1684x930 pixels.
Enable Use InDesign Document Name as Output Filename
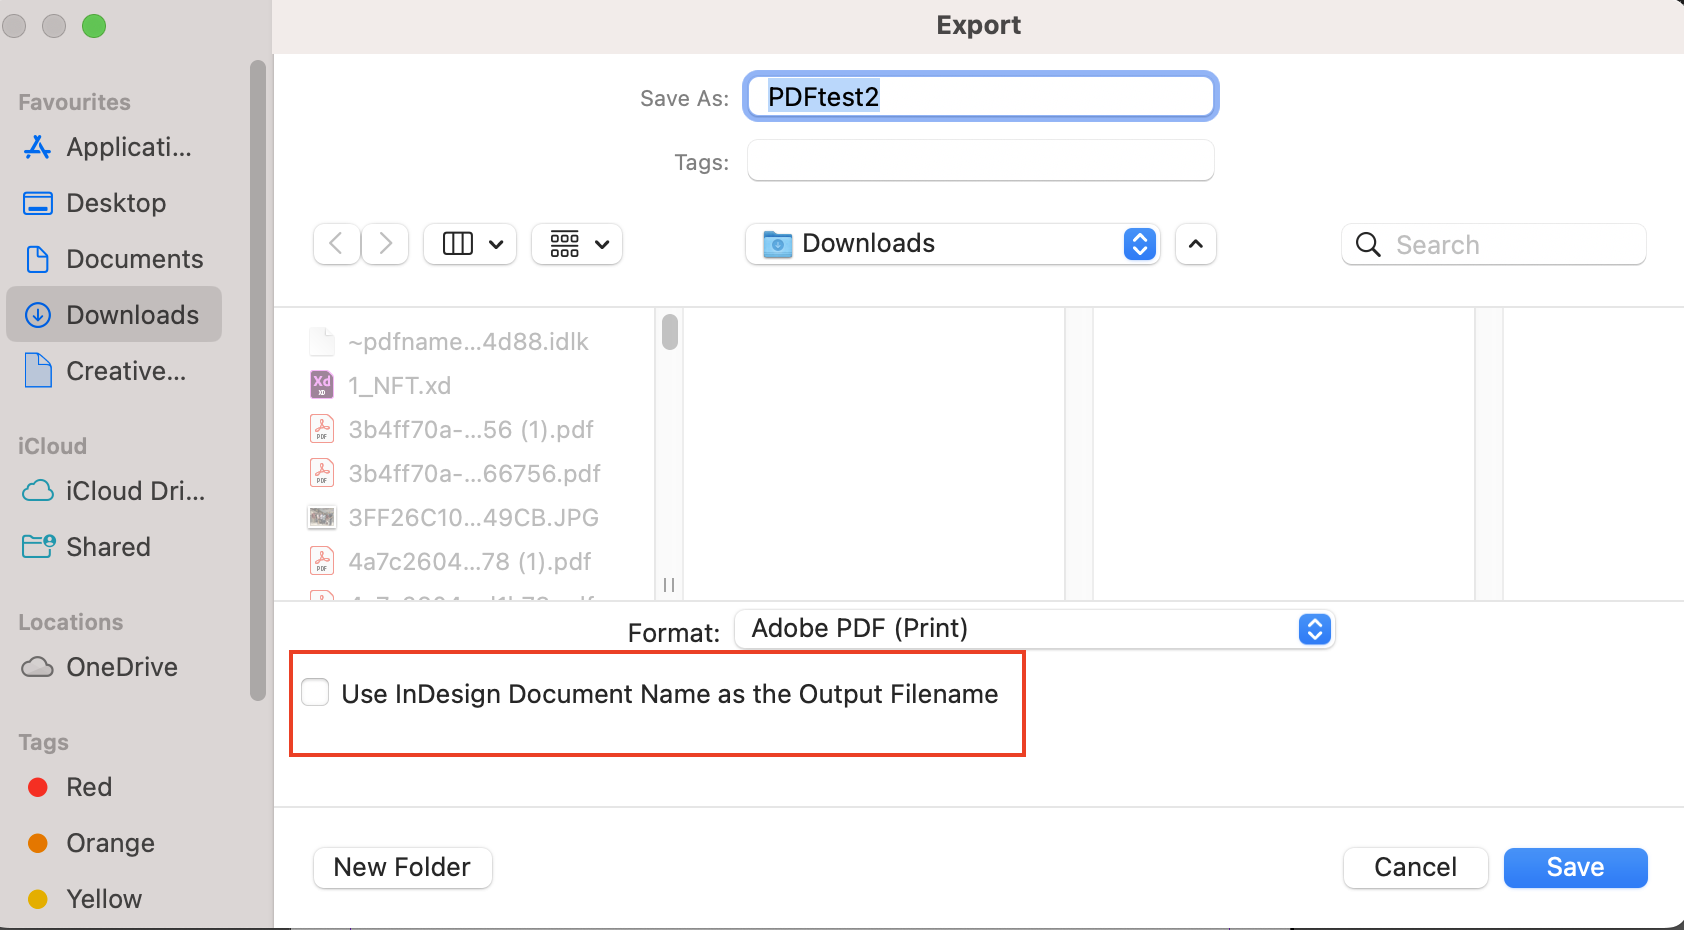[314, 691]
